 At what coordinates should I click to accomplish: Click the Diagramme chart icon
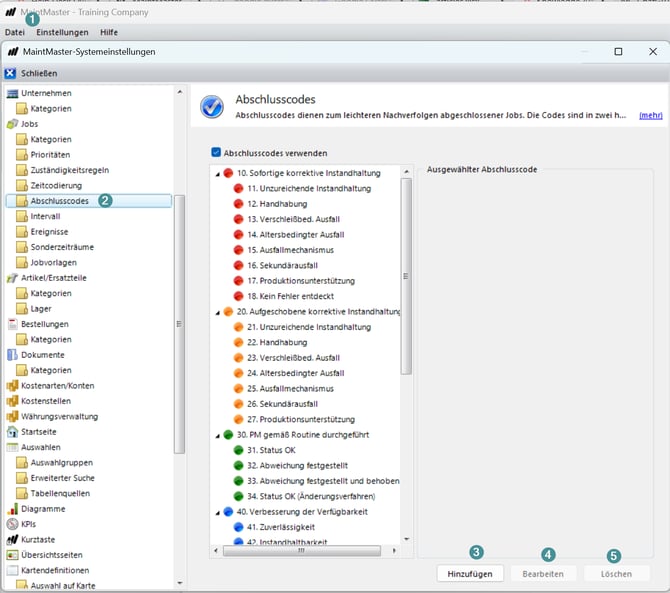pos(13,508)
